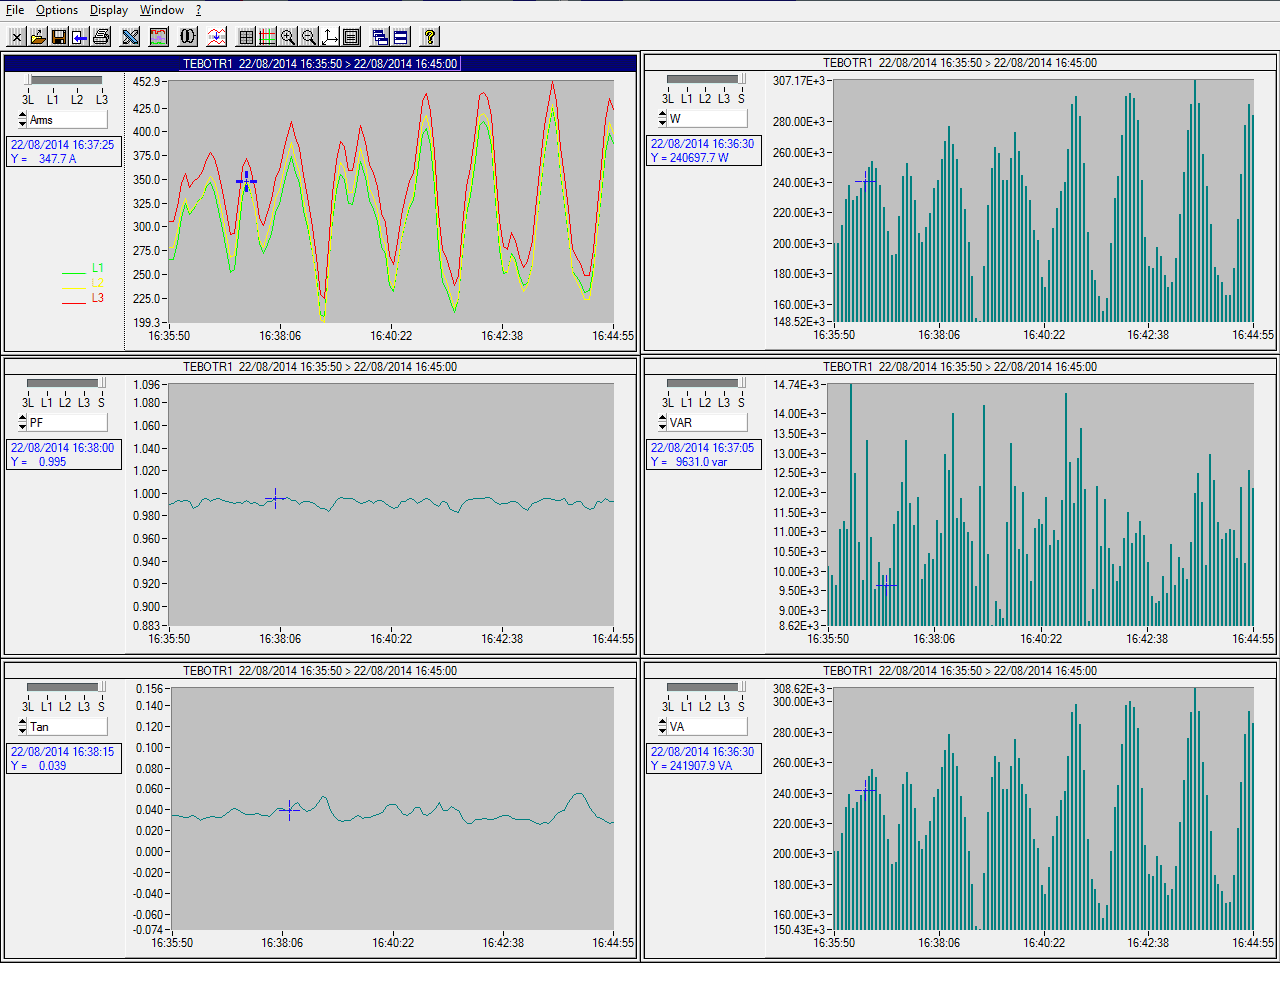
Task: Click the readout 'Y = 0.995'
Action: coord(39,462)
